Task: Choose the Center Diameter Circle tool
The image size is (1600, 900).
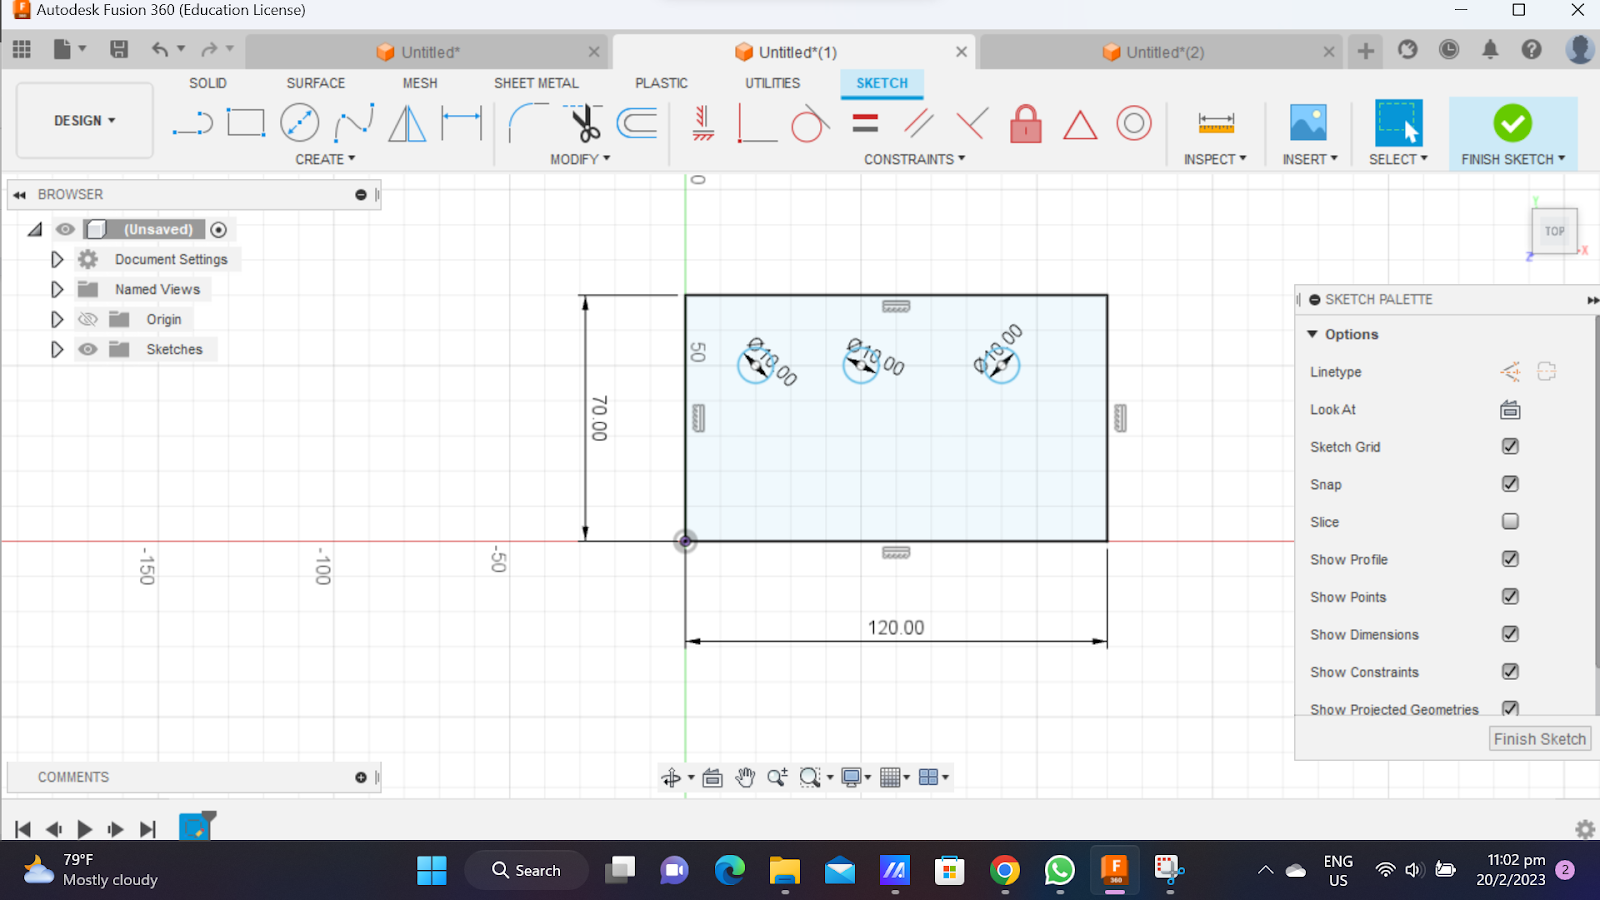Action: 299,123
